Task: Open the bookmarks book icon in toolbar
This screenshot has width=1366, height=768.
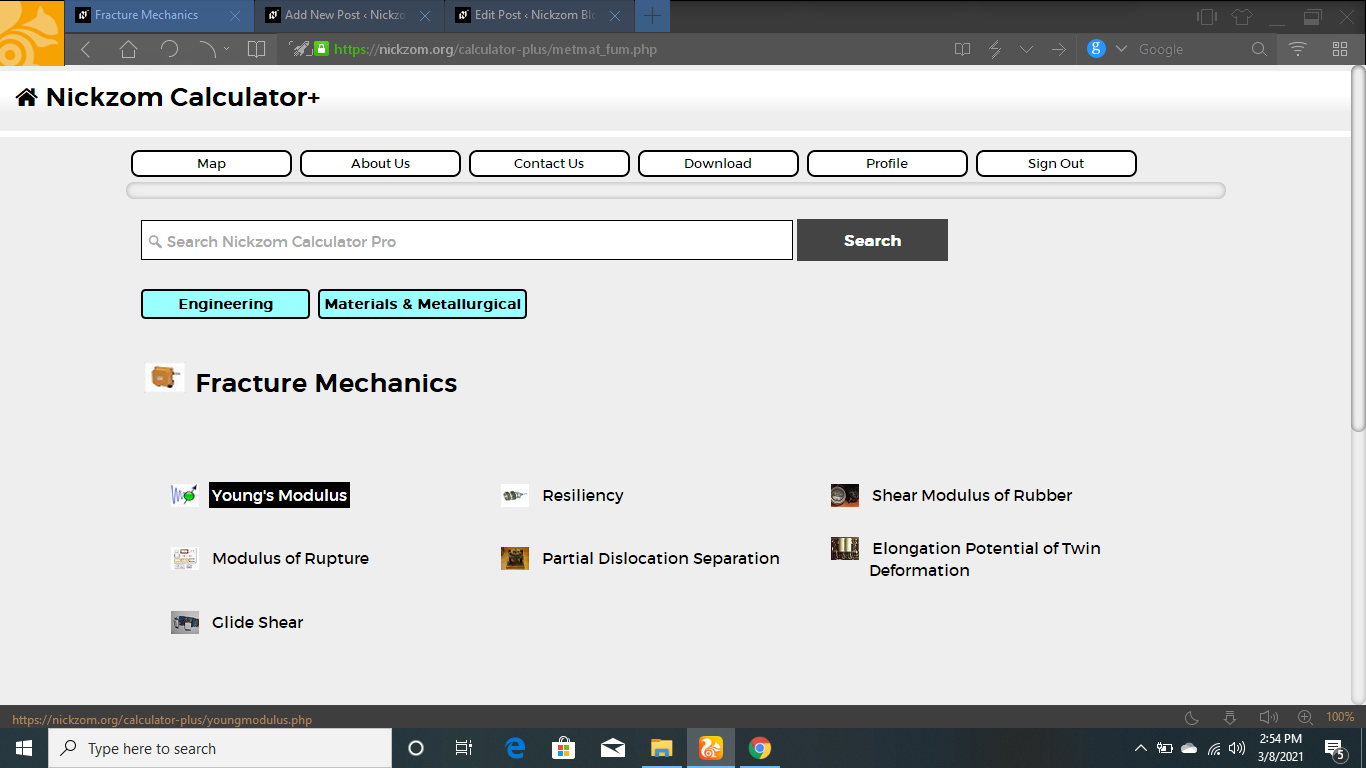Action: tap(256, 49)
